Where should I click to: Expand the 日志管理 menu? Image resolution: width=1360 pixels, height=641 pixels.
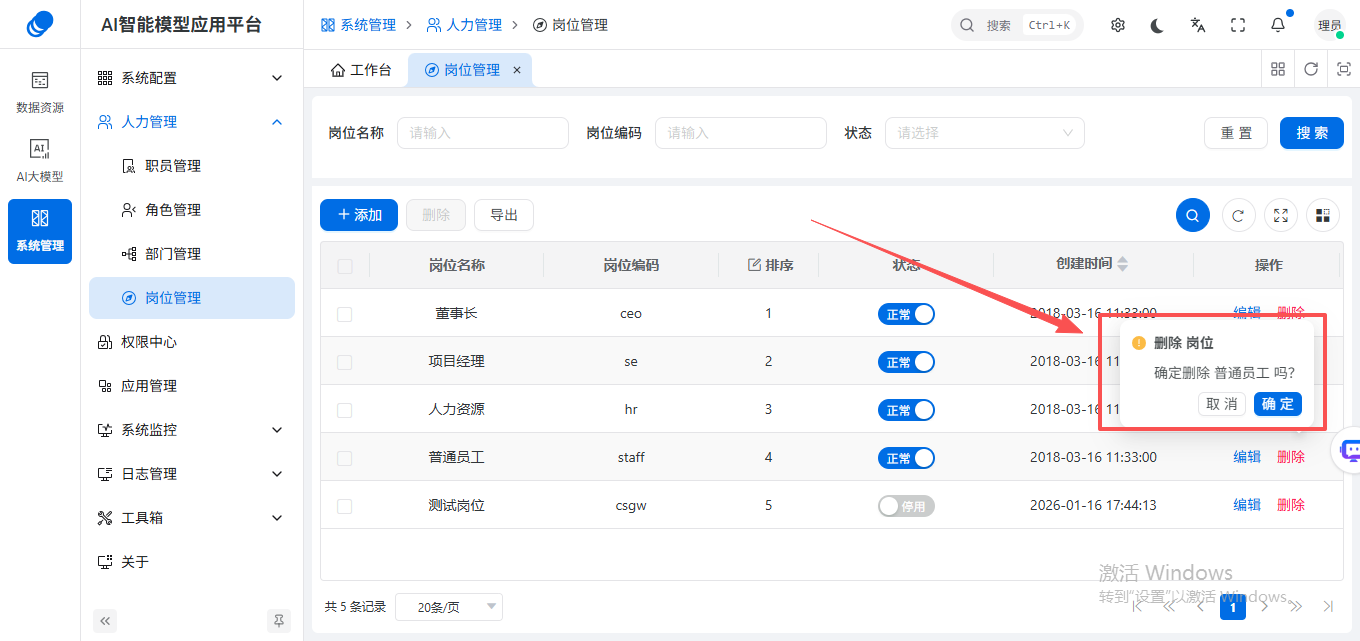tap(192, 474)
